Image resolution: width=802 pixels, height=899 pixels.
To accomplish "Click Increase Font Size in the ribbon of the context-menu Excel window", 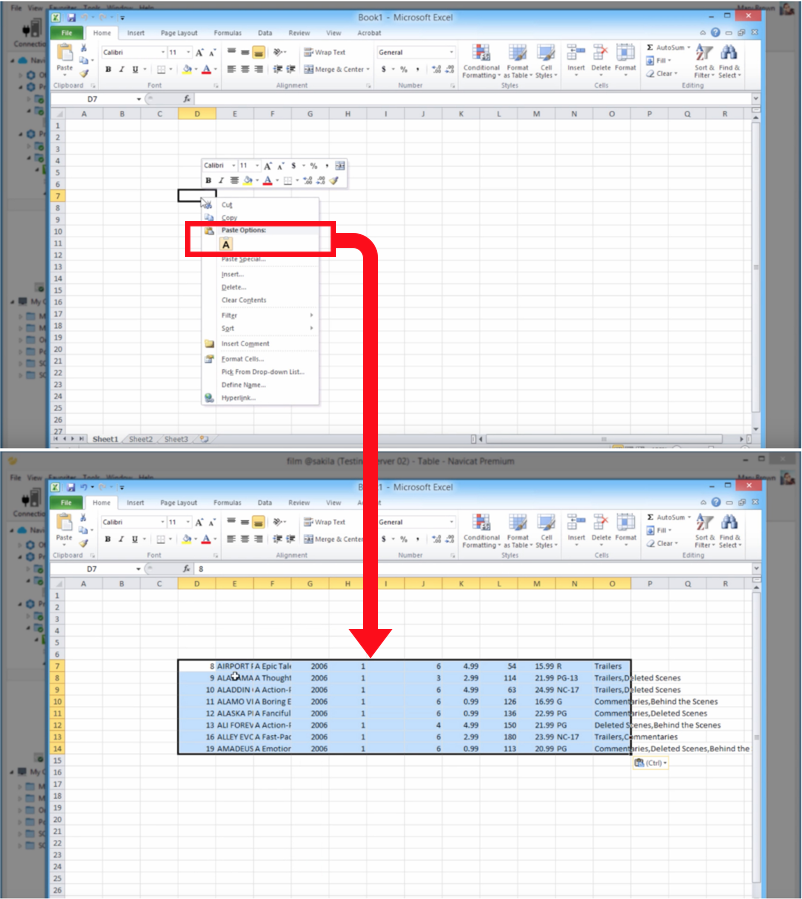I will (x=199, y=53).
